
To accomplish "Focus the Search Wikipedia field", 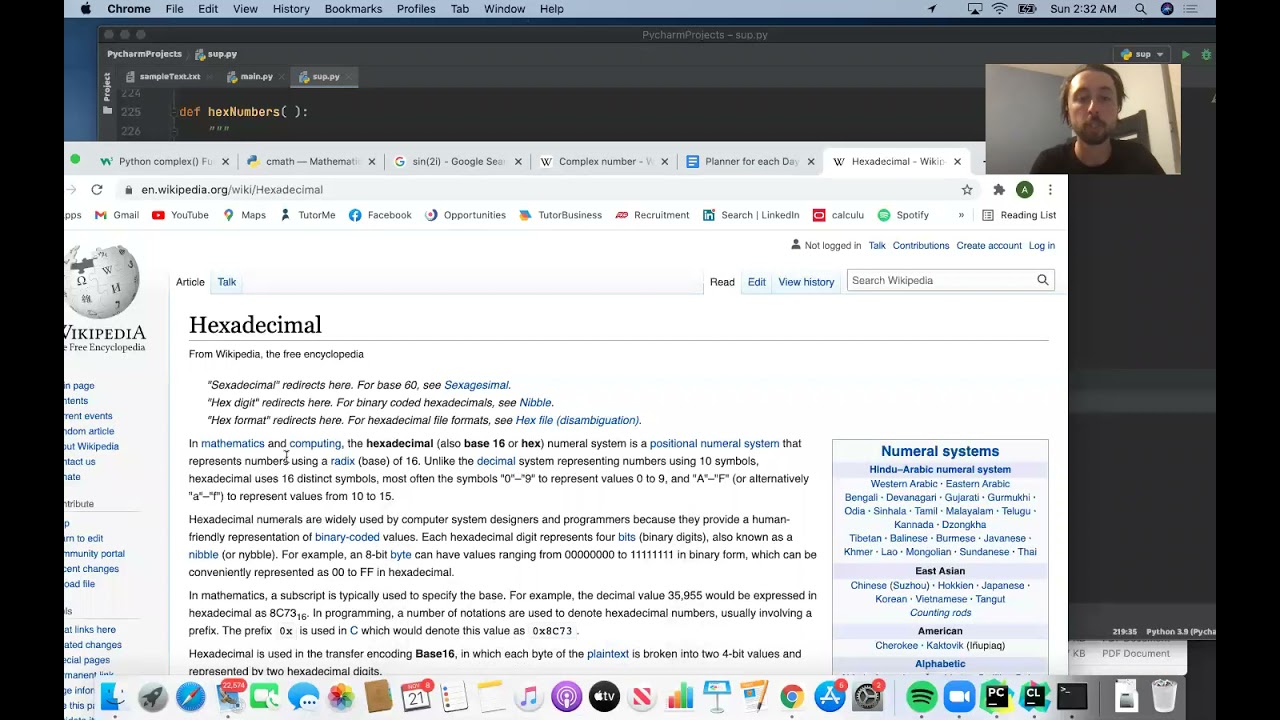I will 941,280.
